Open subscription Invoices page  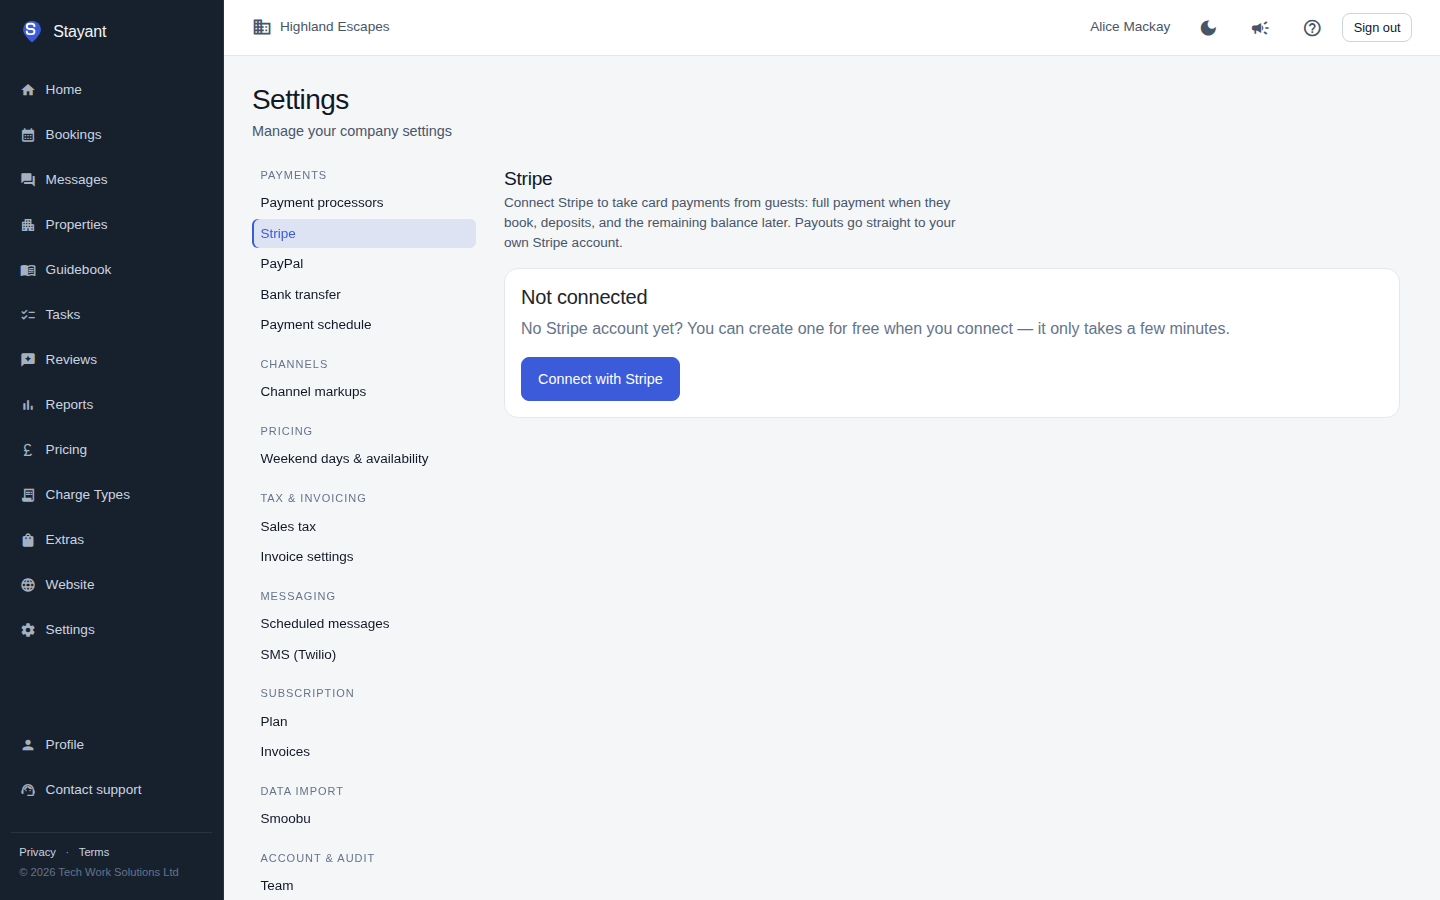pos(364,752)
